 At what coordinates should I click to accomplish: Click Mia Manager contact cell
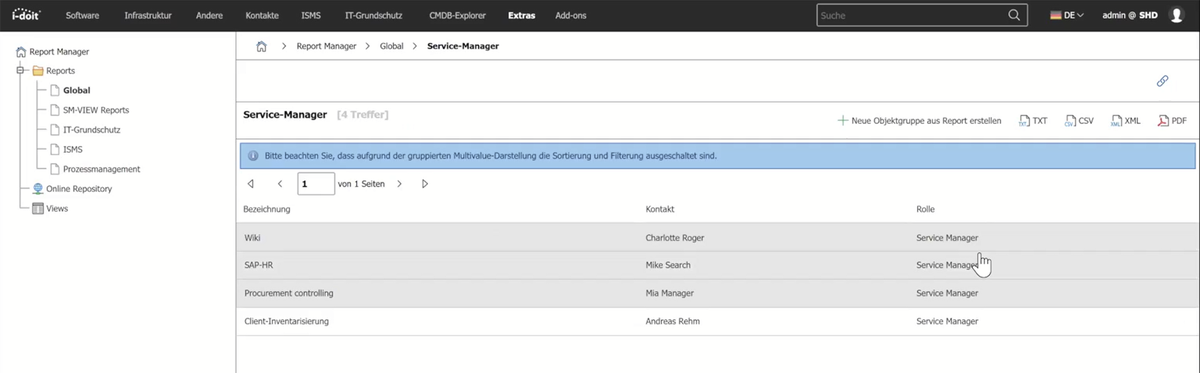click(x=671, y=293)
